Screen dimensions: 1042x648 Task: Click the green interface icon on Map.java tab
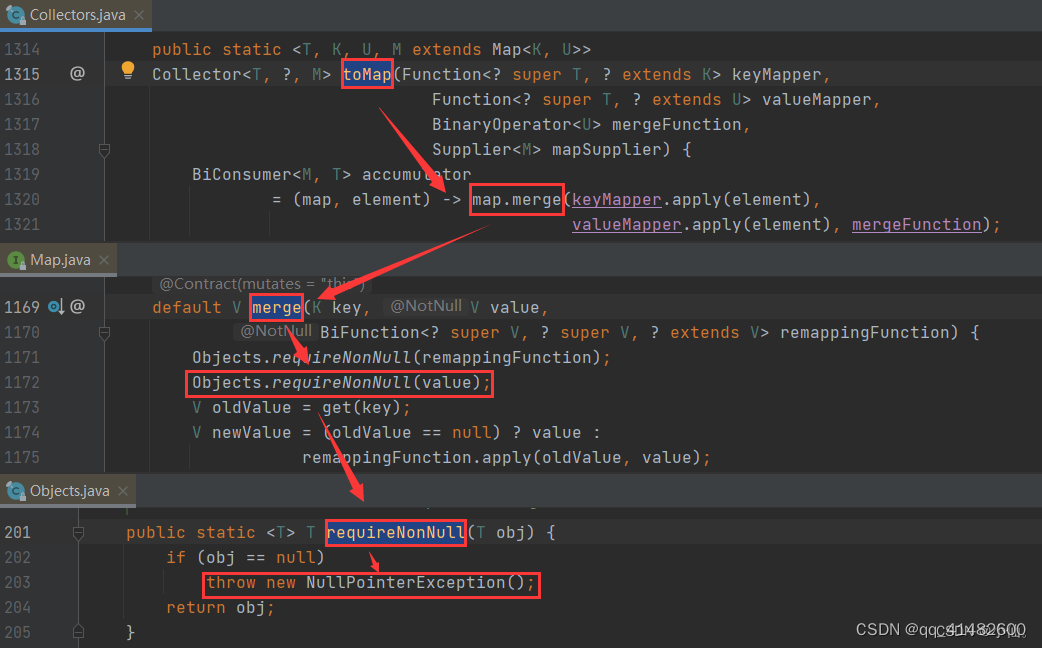click(15, 259)
